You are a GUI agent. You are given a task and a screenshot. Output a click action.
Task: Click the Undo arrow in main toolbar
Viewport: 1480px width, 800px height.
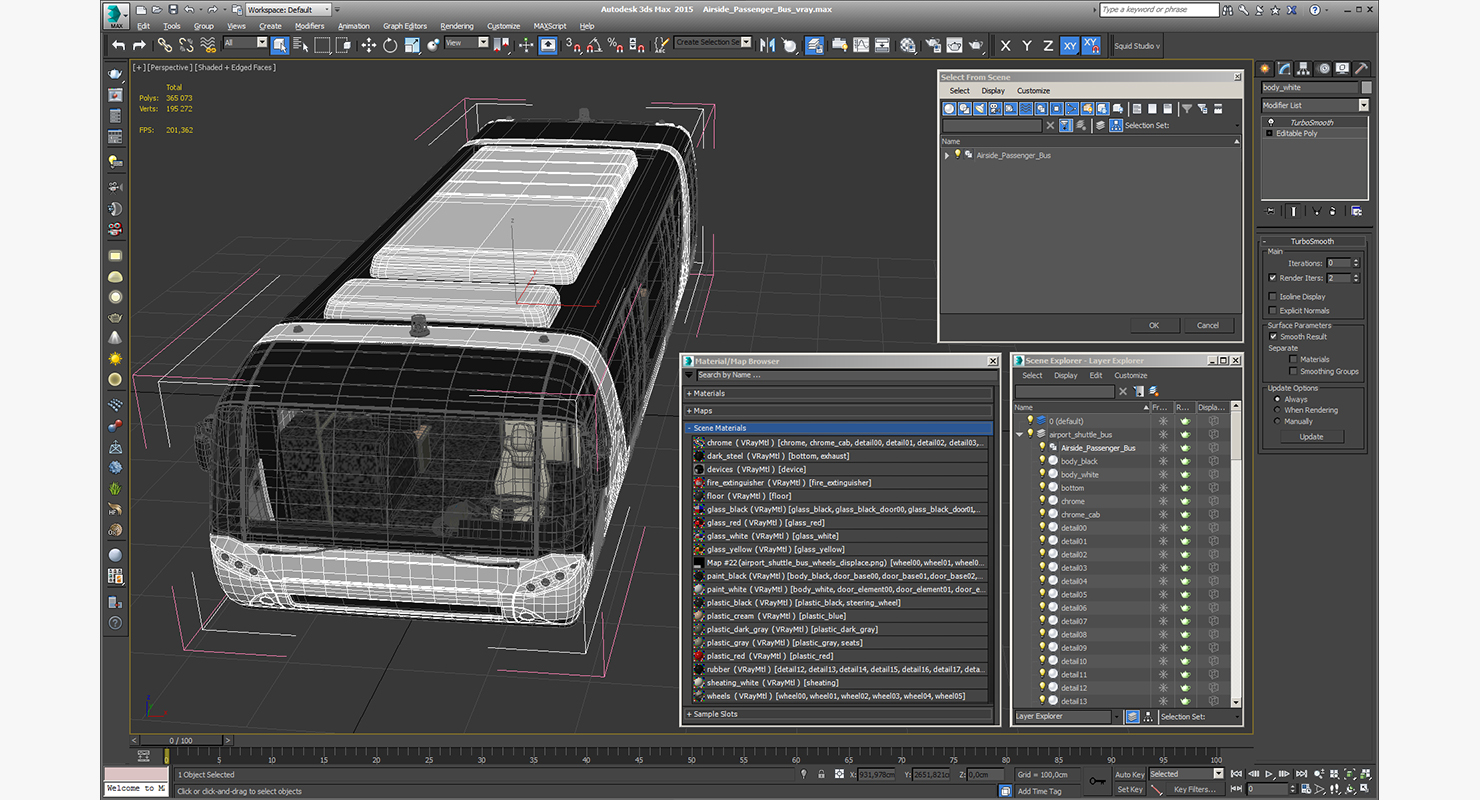click(119, 45)
